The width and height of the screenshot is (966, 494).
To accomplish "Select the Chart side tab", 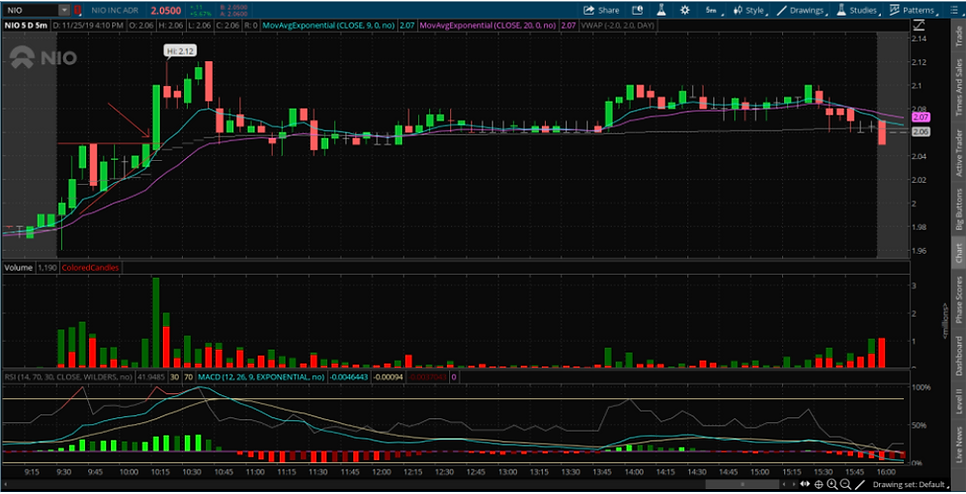I will click(958, 252).
